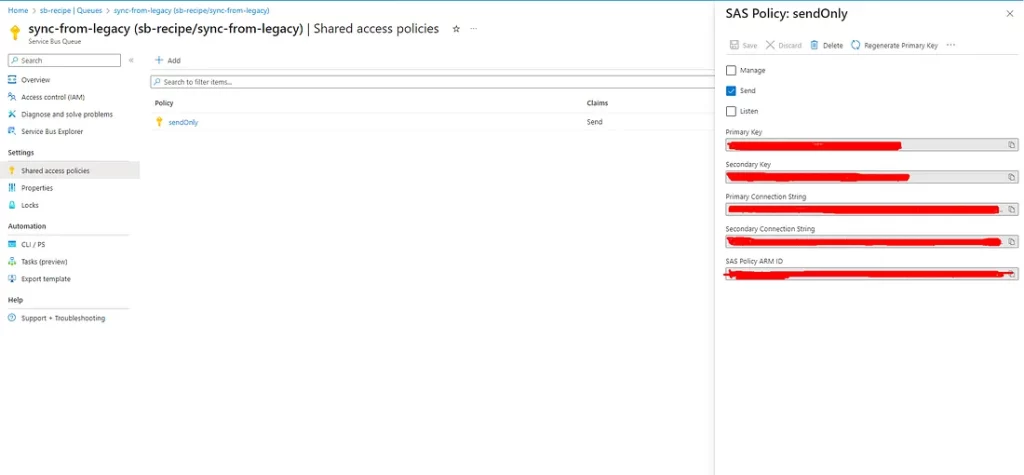Uncheck the Send checkbox

tap(731, 91)
